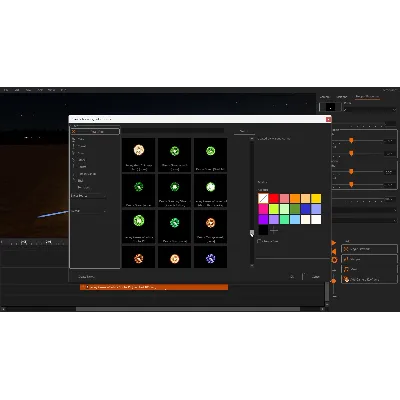
Task: Open the second dropdown in the left filter panel
Action: [89, 211]
